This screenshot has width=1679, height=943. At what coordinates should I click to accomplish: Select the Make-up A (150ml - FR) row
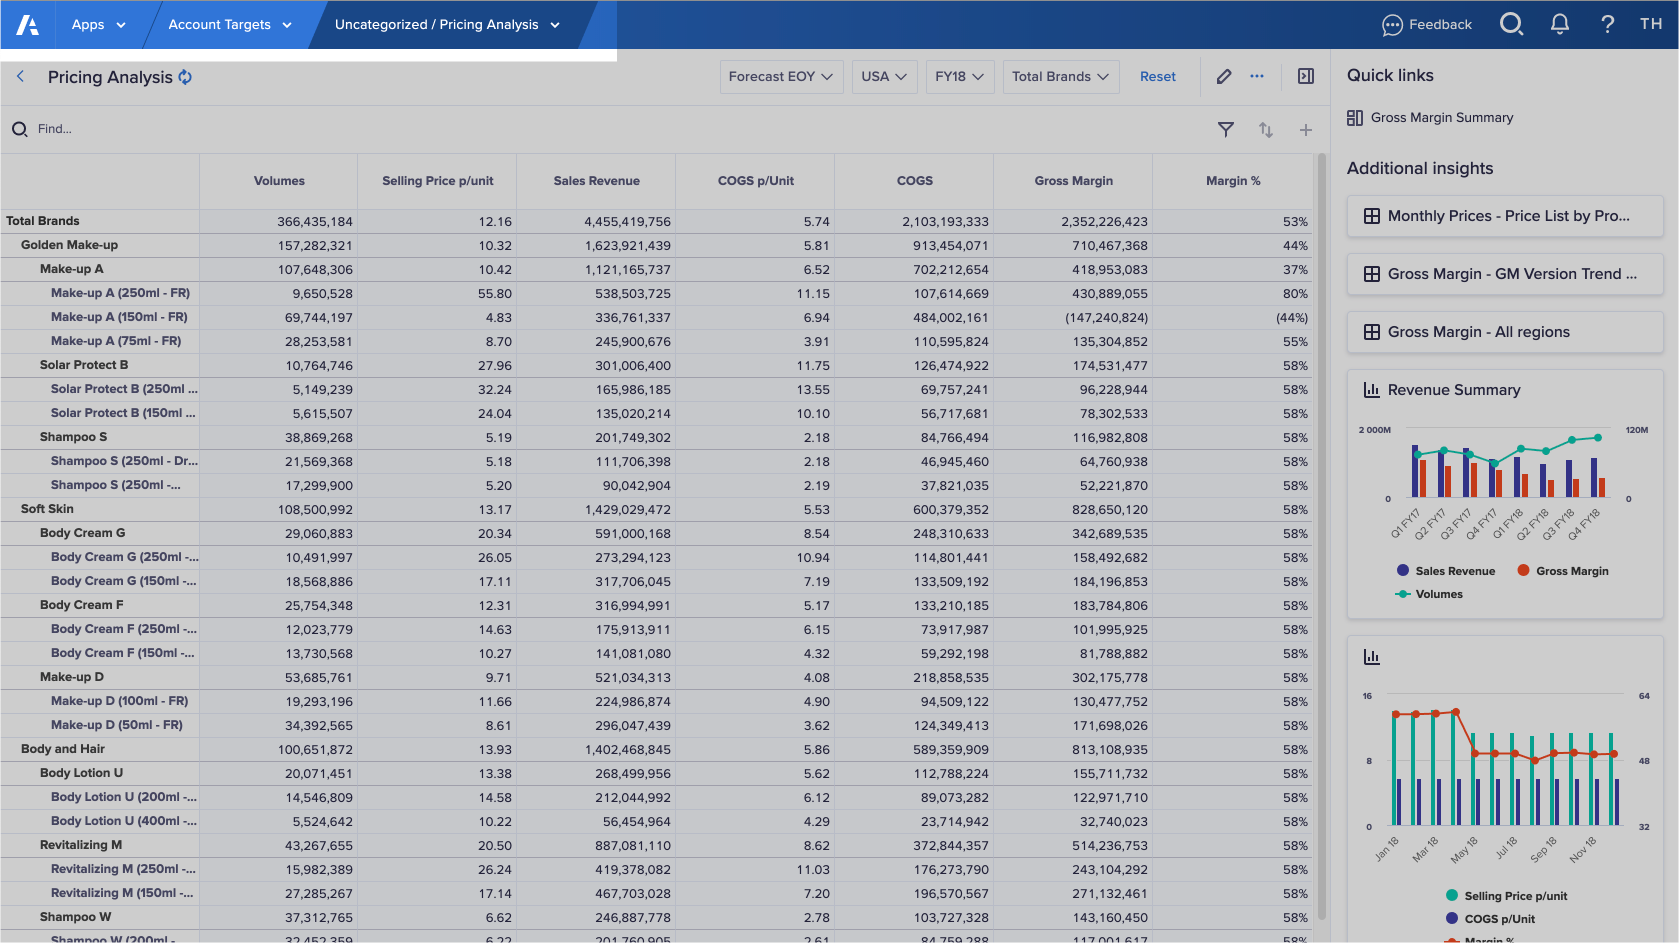point(656,317)
